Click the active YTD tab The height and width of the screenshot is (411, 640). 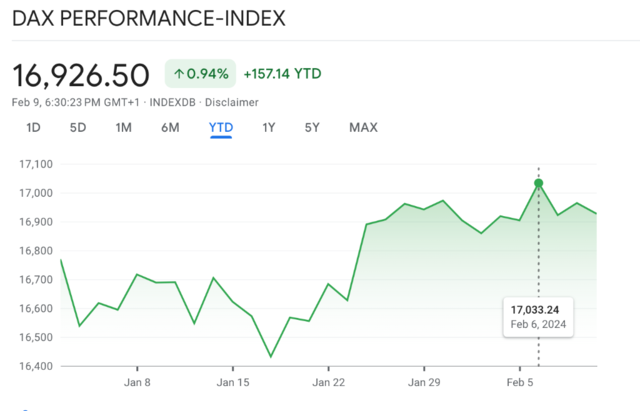(x=220, y=128)
